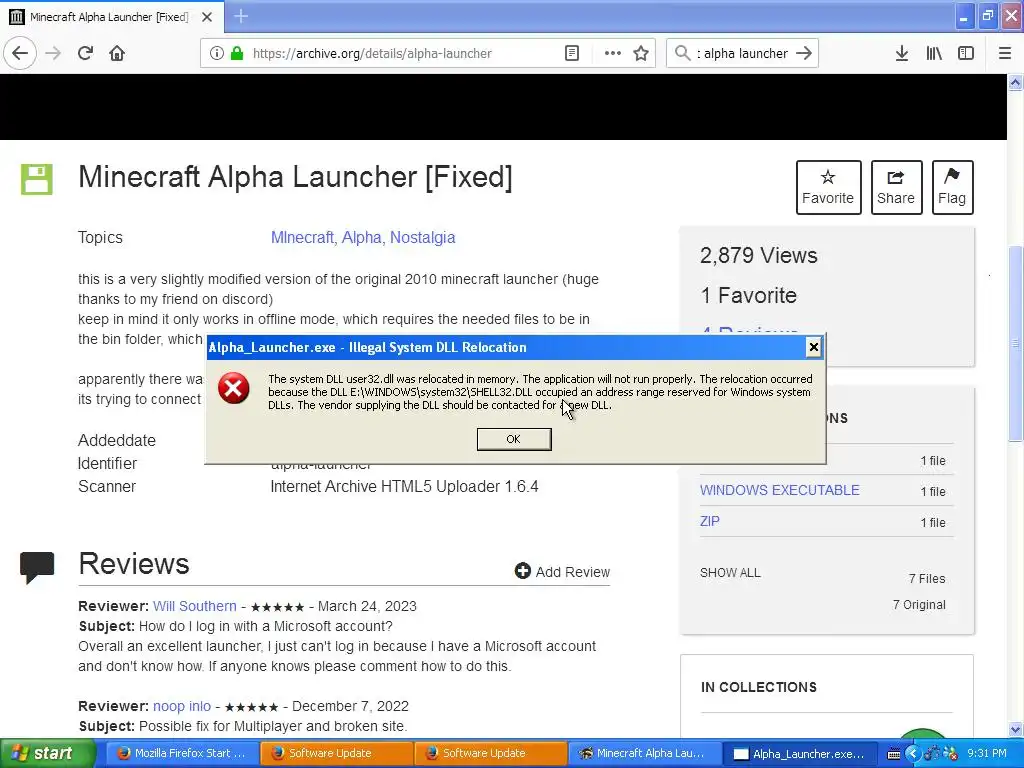Submit search with arrow button

point(804,54)
